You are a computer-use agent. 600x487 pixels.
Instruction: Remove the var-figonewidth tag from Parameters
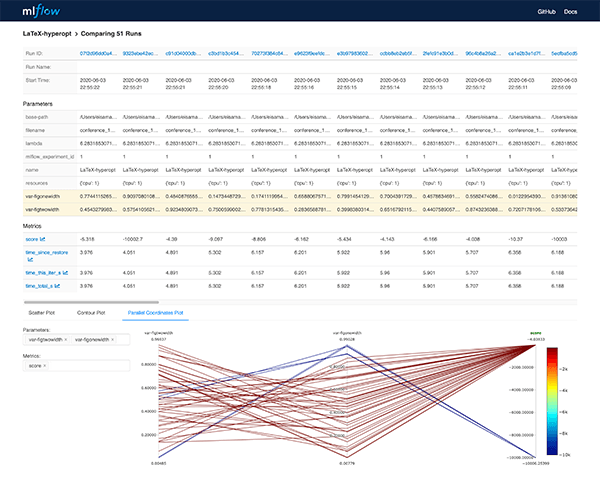[x=112, y=339]
